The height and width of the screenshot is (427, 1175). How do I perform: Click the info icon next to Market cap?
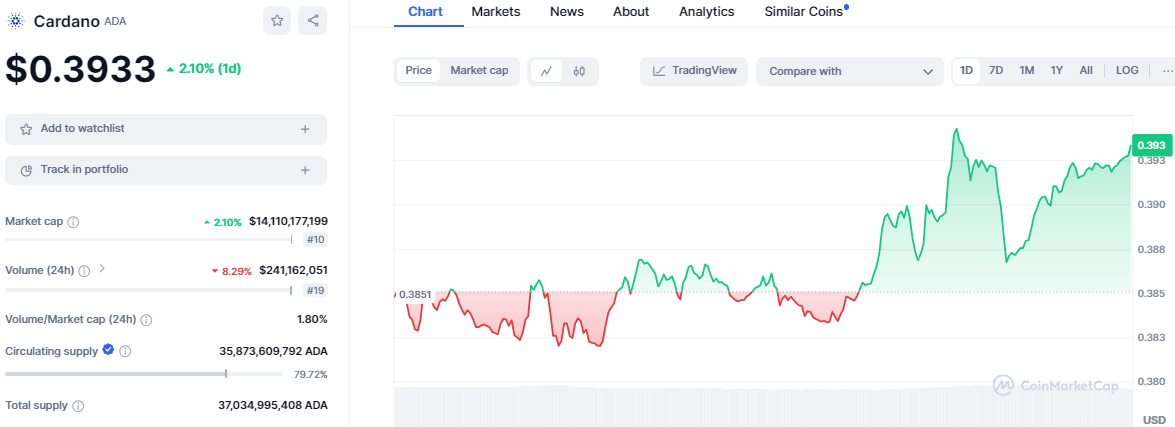coord(73,222)
